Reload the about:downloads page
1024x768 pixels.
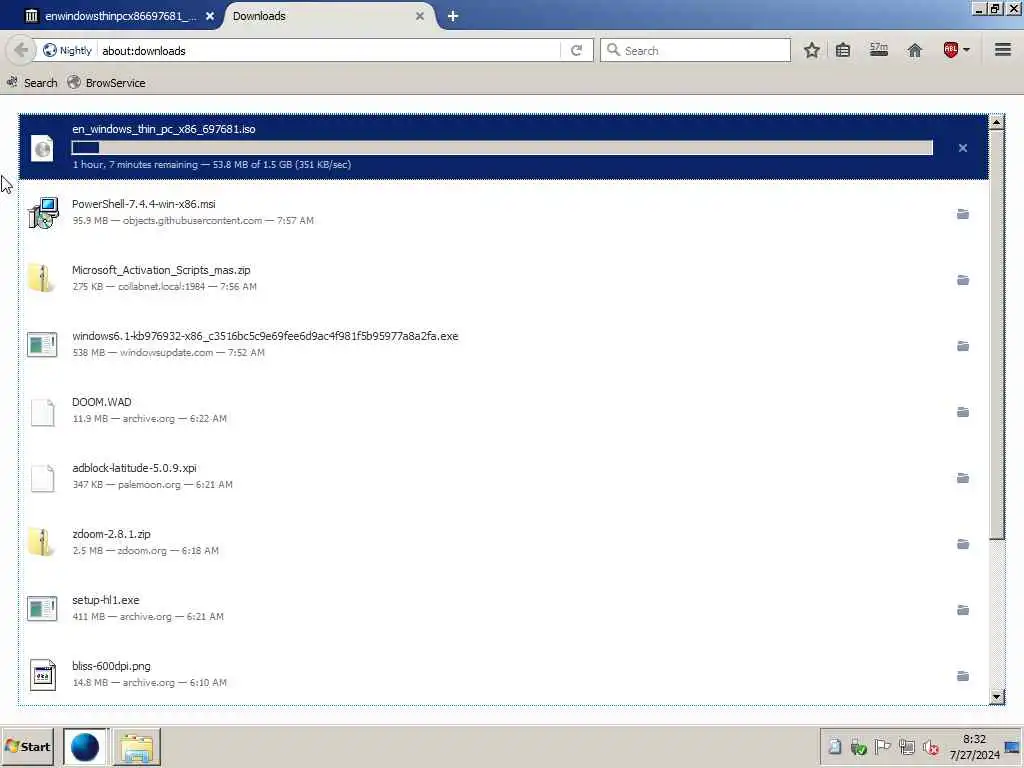(x=576, y=50)
